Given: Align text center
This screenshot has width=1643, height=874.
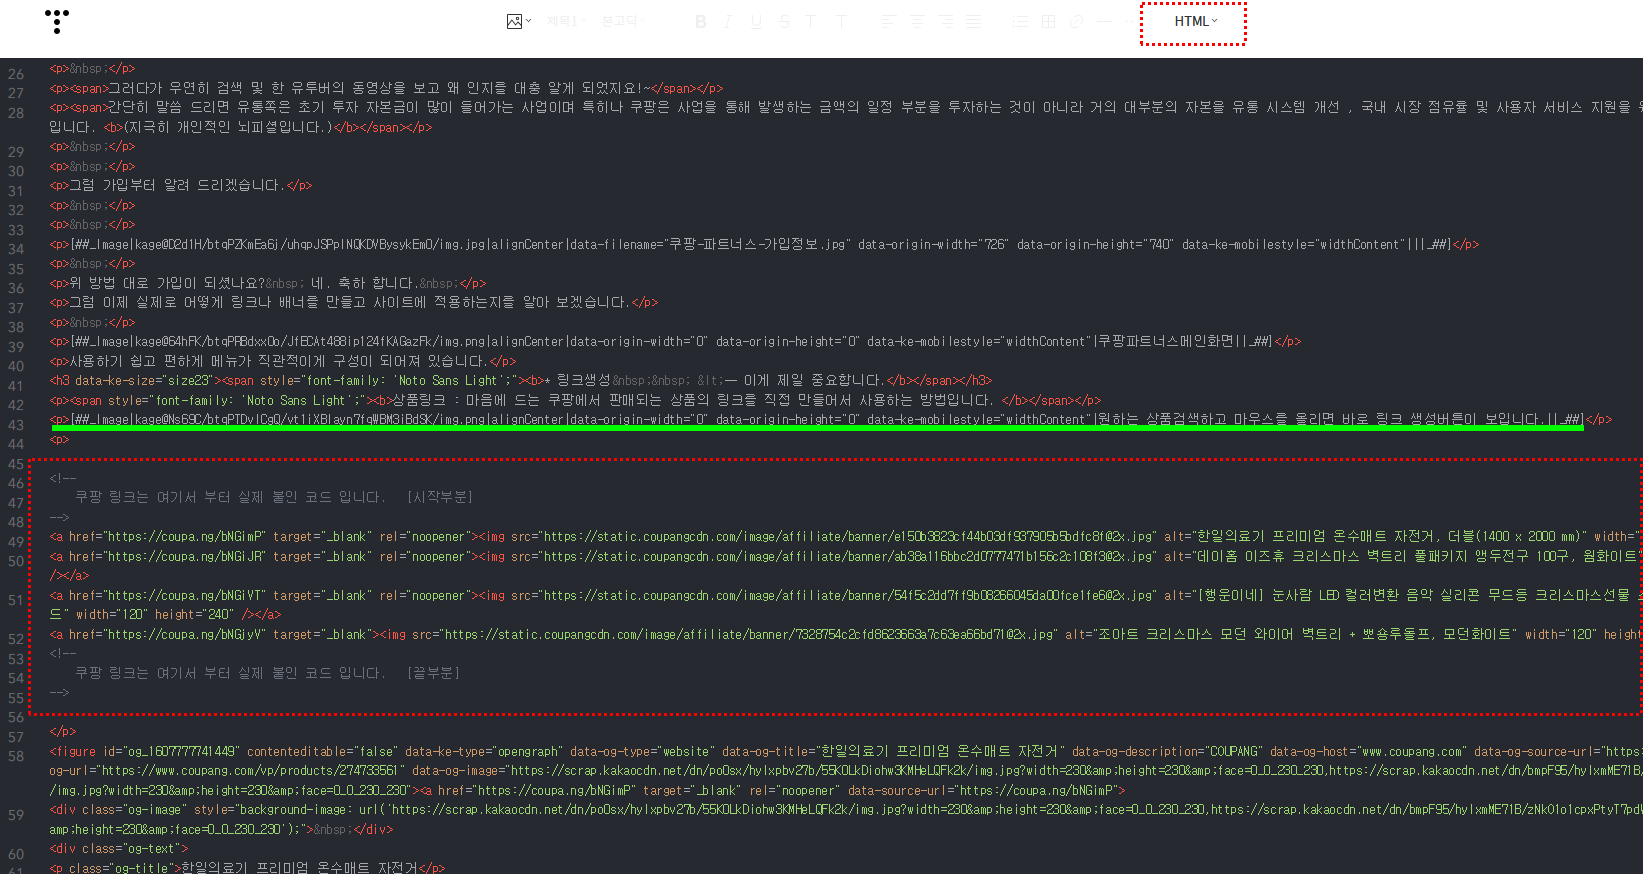Looking at the screenshot, I should [x=917, y=21].
